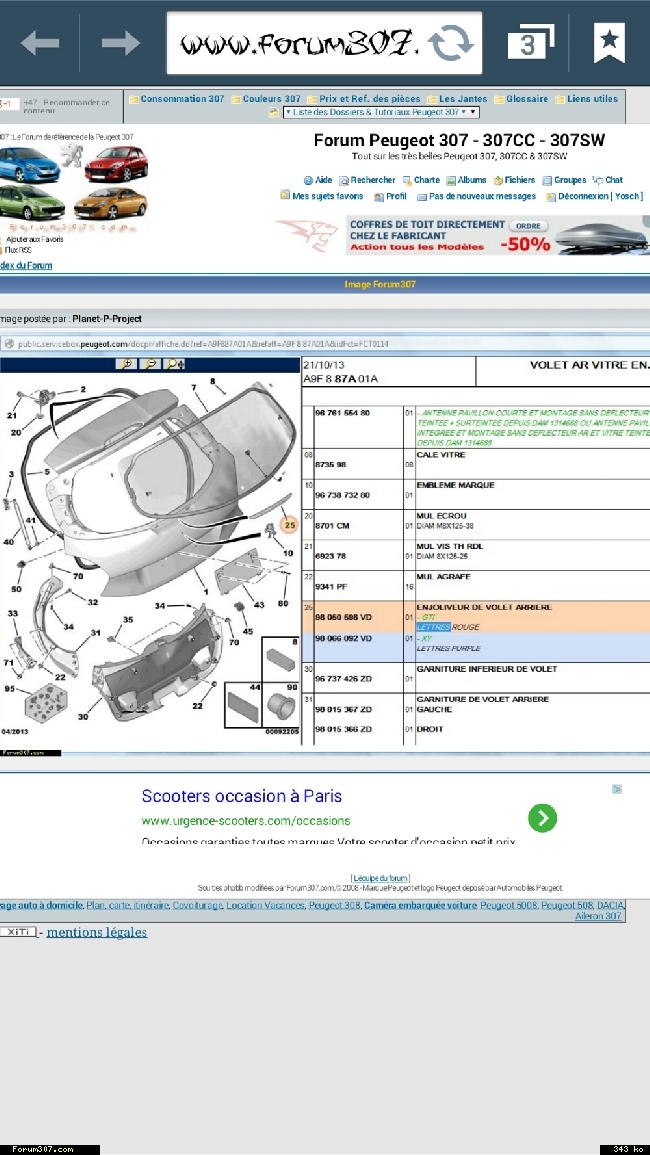The width and height of the screenshot is (650, 1155).
Task: Open the Charte icon link
Action: [x=421, y=180]
